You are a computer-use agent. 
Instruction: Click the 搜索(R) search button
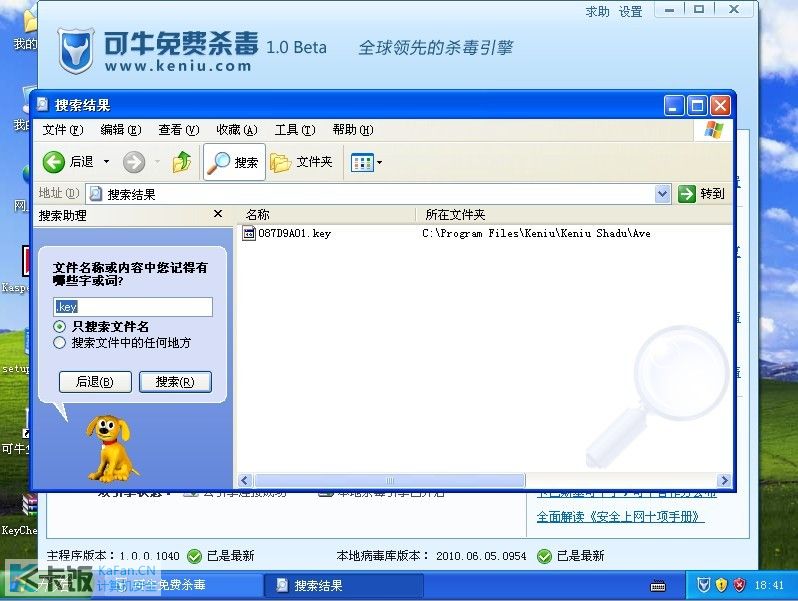(x=175, y=382)
